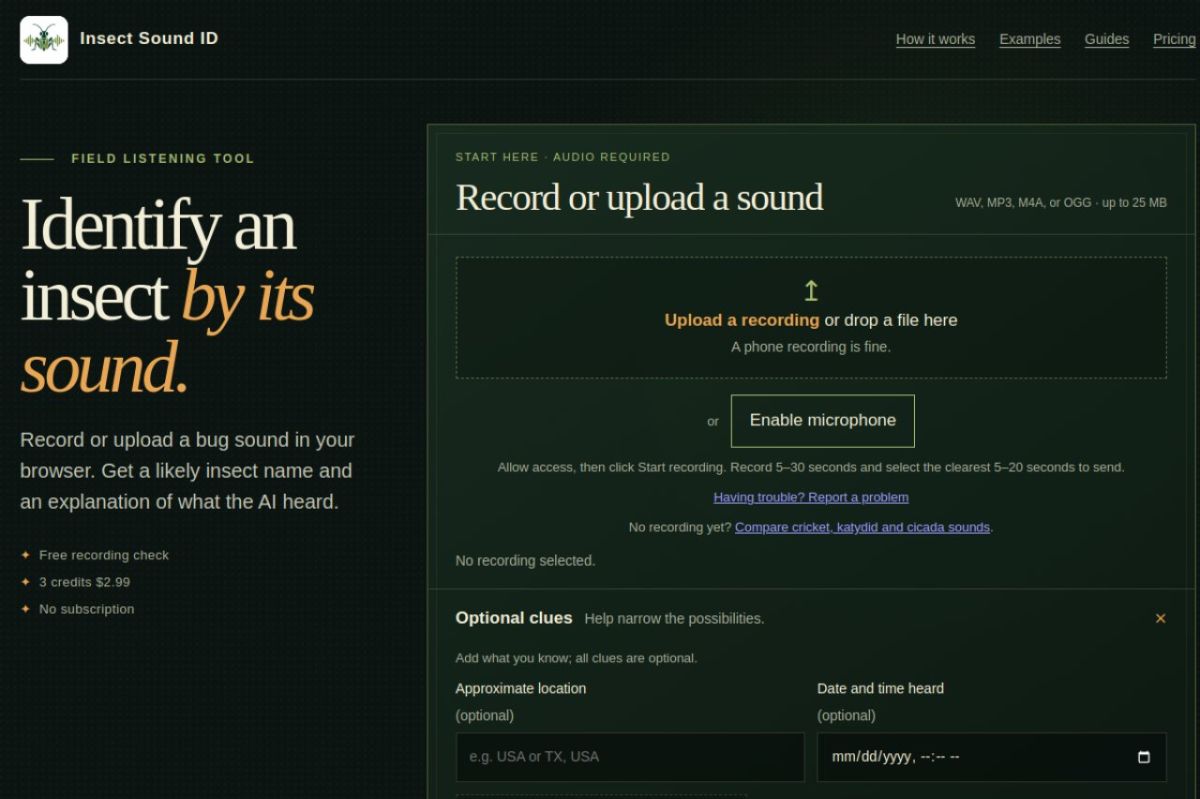Click the 'Record or upload a sound' heading
This screenshot has width=1200, height=799.
click(x=639, y=198)
